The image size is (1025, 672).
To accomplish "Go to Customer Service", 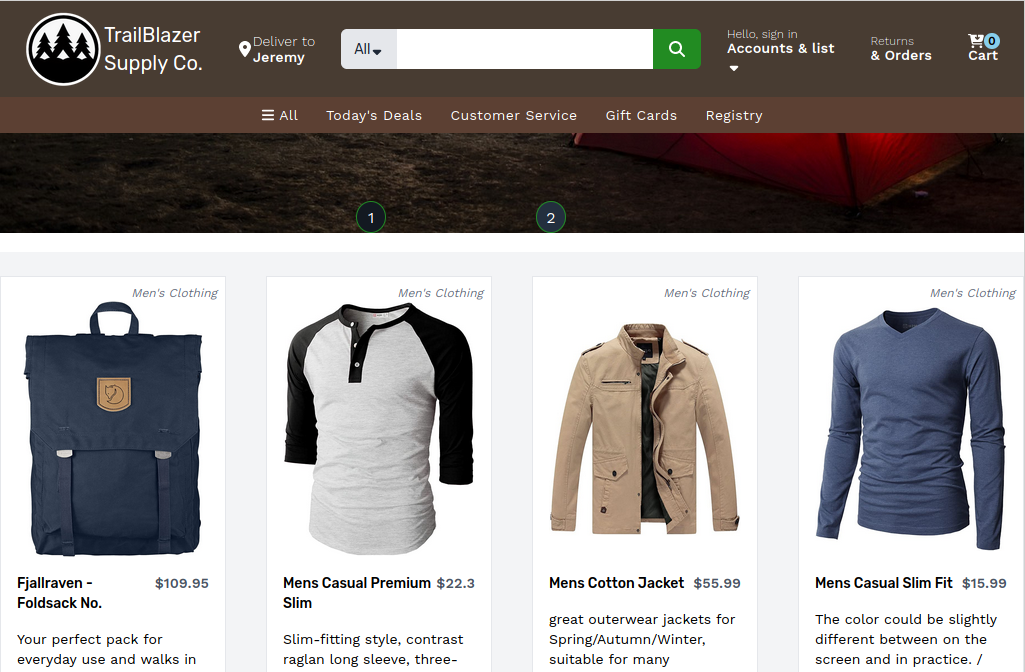I will click(514, 115).
